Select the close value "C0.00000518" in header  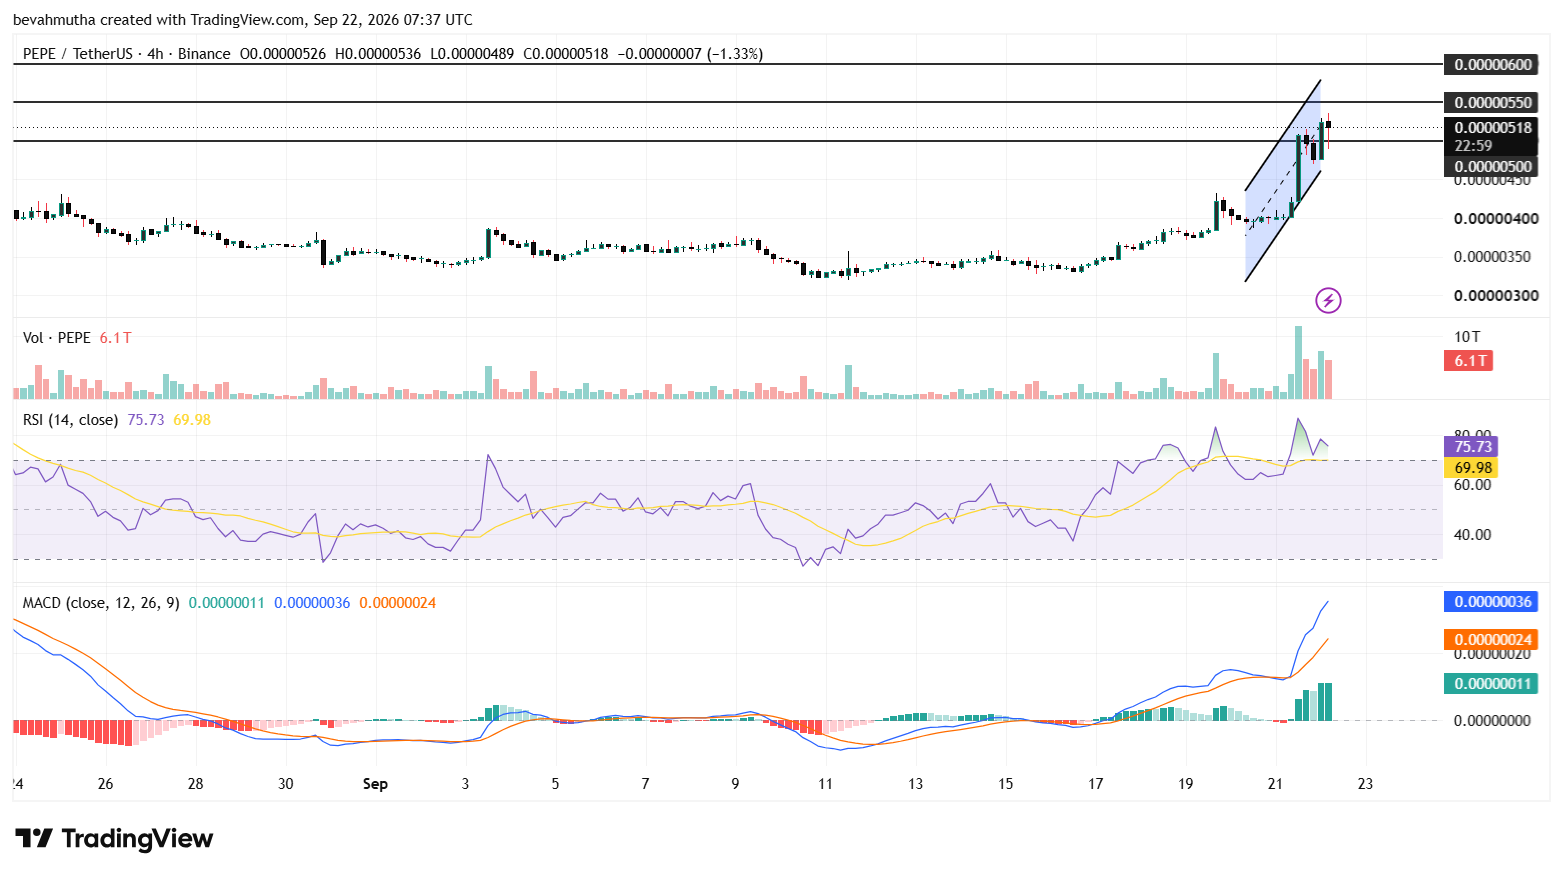tap(566, 54)
